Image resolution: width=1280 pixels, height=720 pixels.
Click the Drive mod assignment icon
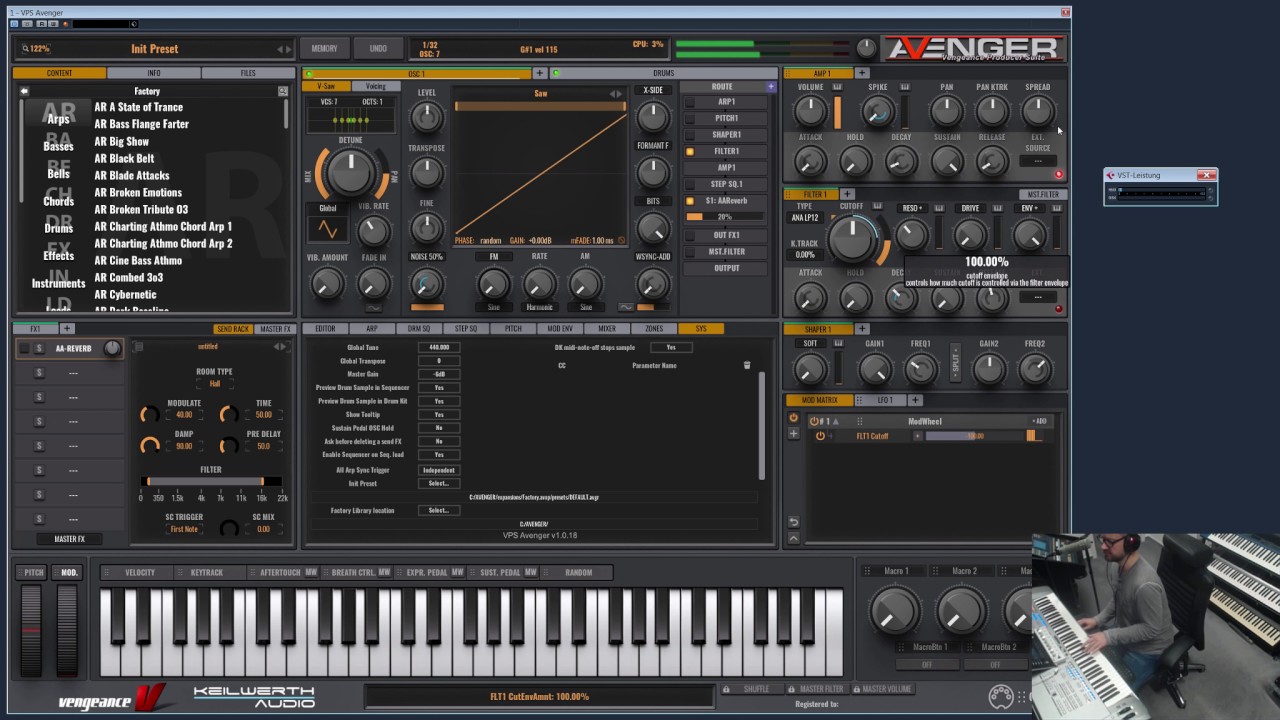coord(997,208)
